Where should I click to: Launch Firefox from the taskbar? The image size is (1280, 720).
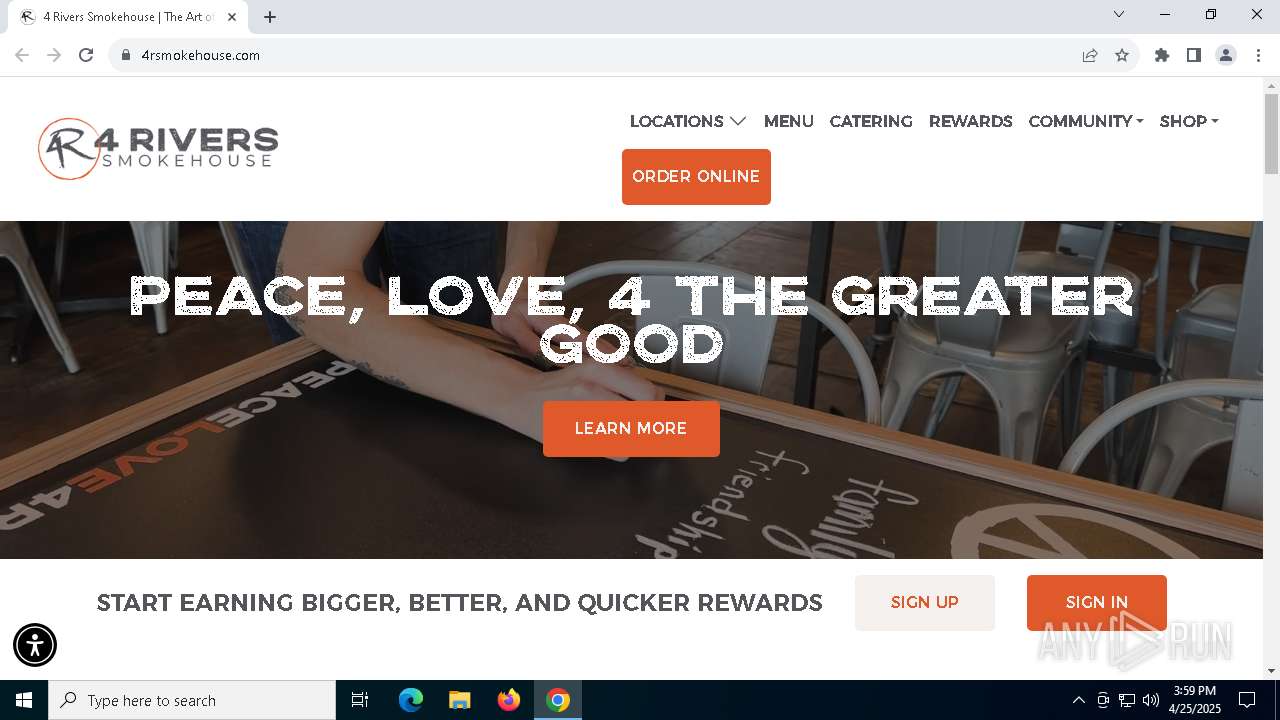point(509,700)
